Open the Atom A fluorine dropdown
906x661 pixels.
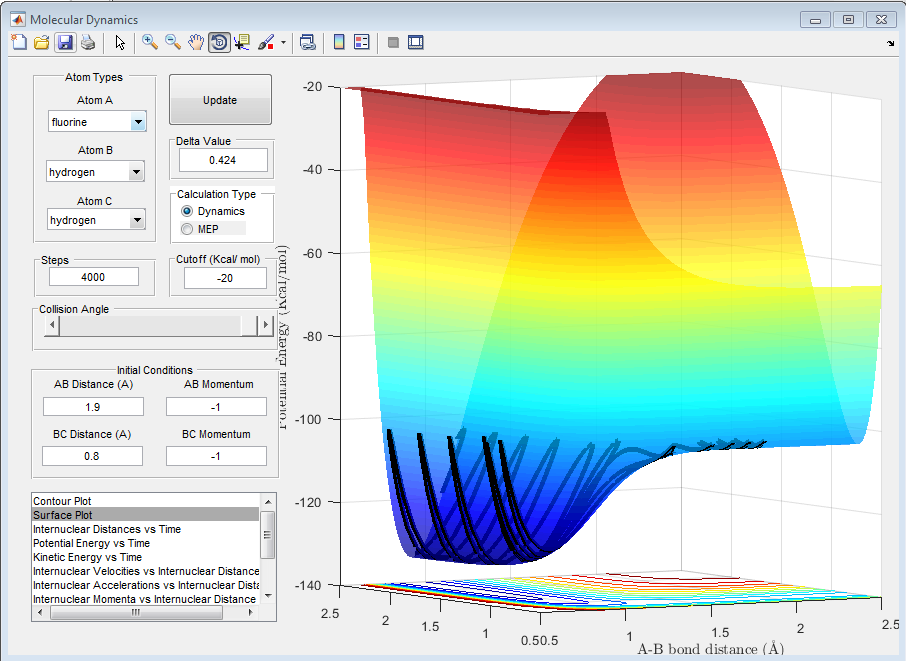pos(138,122)
